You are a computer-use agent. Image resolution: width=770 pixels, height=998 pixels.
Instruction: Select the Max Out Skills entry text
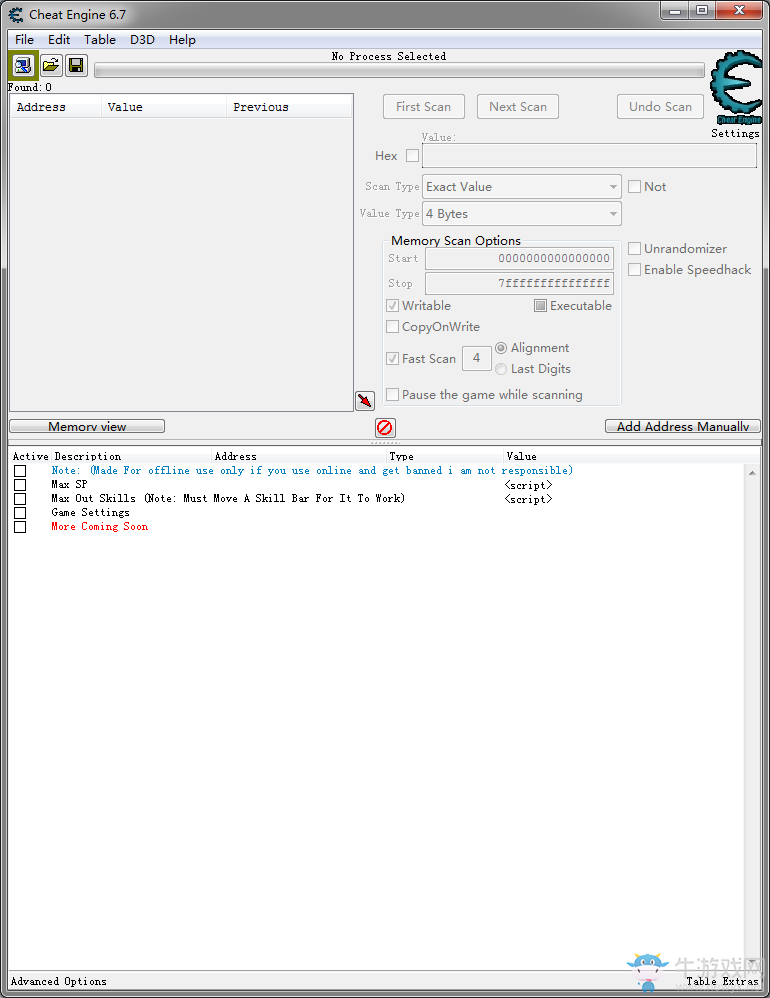pos(228,498)
